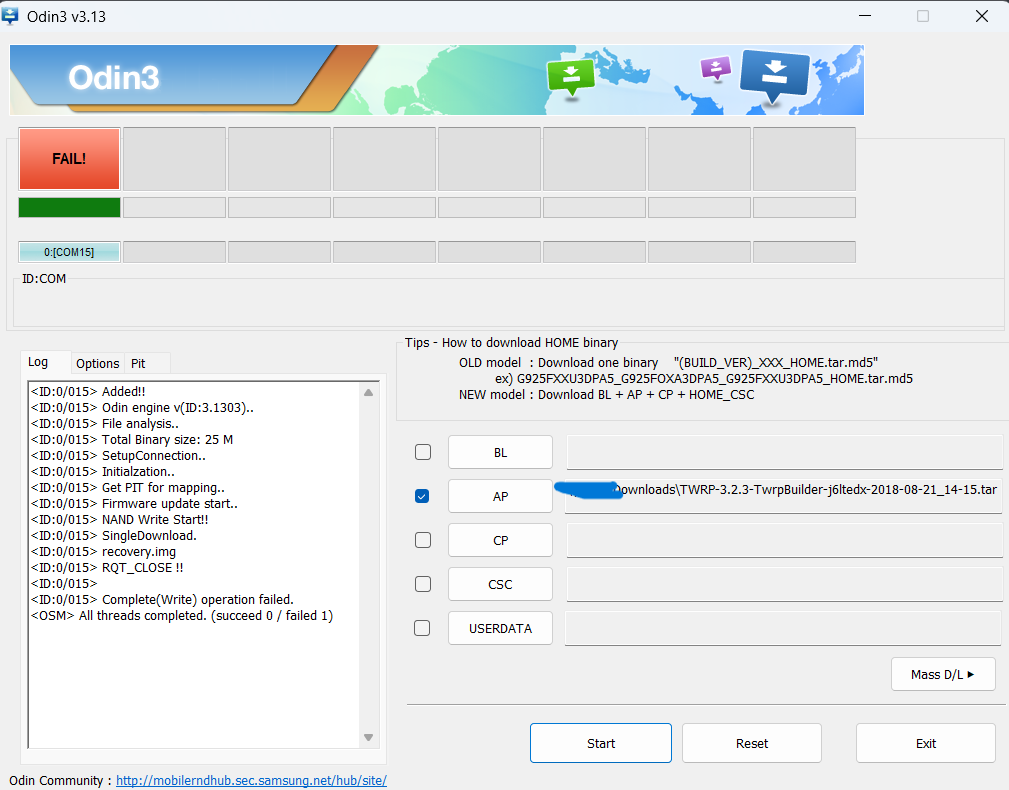Click log line "NAND Write Start!!"

(x=120, y=520)
